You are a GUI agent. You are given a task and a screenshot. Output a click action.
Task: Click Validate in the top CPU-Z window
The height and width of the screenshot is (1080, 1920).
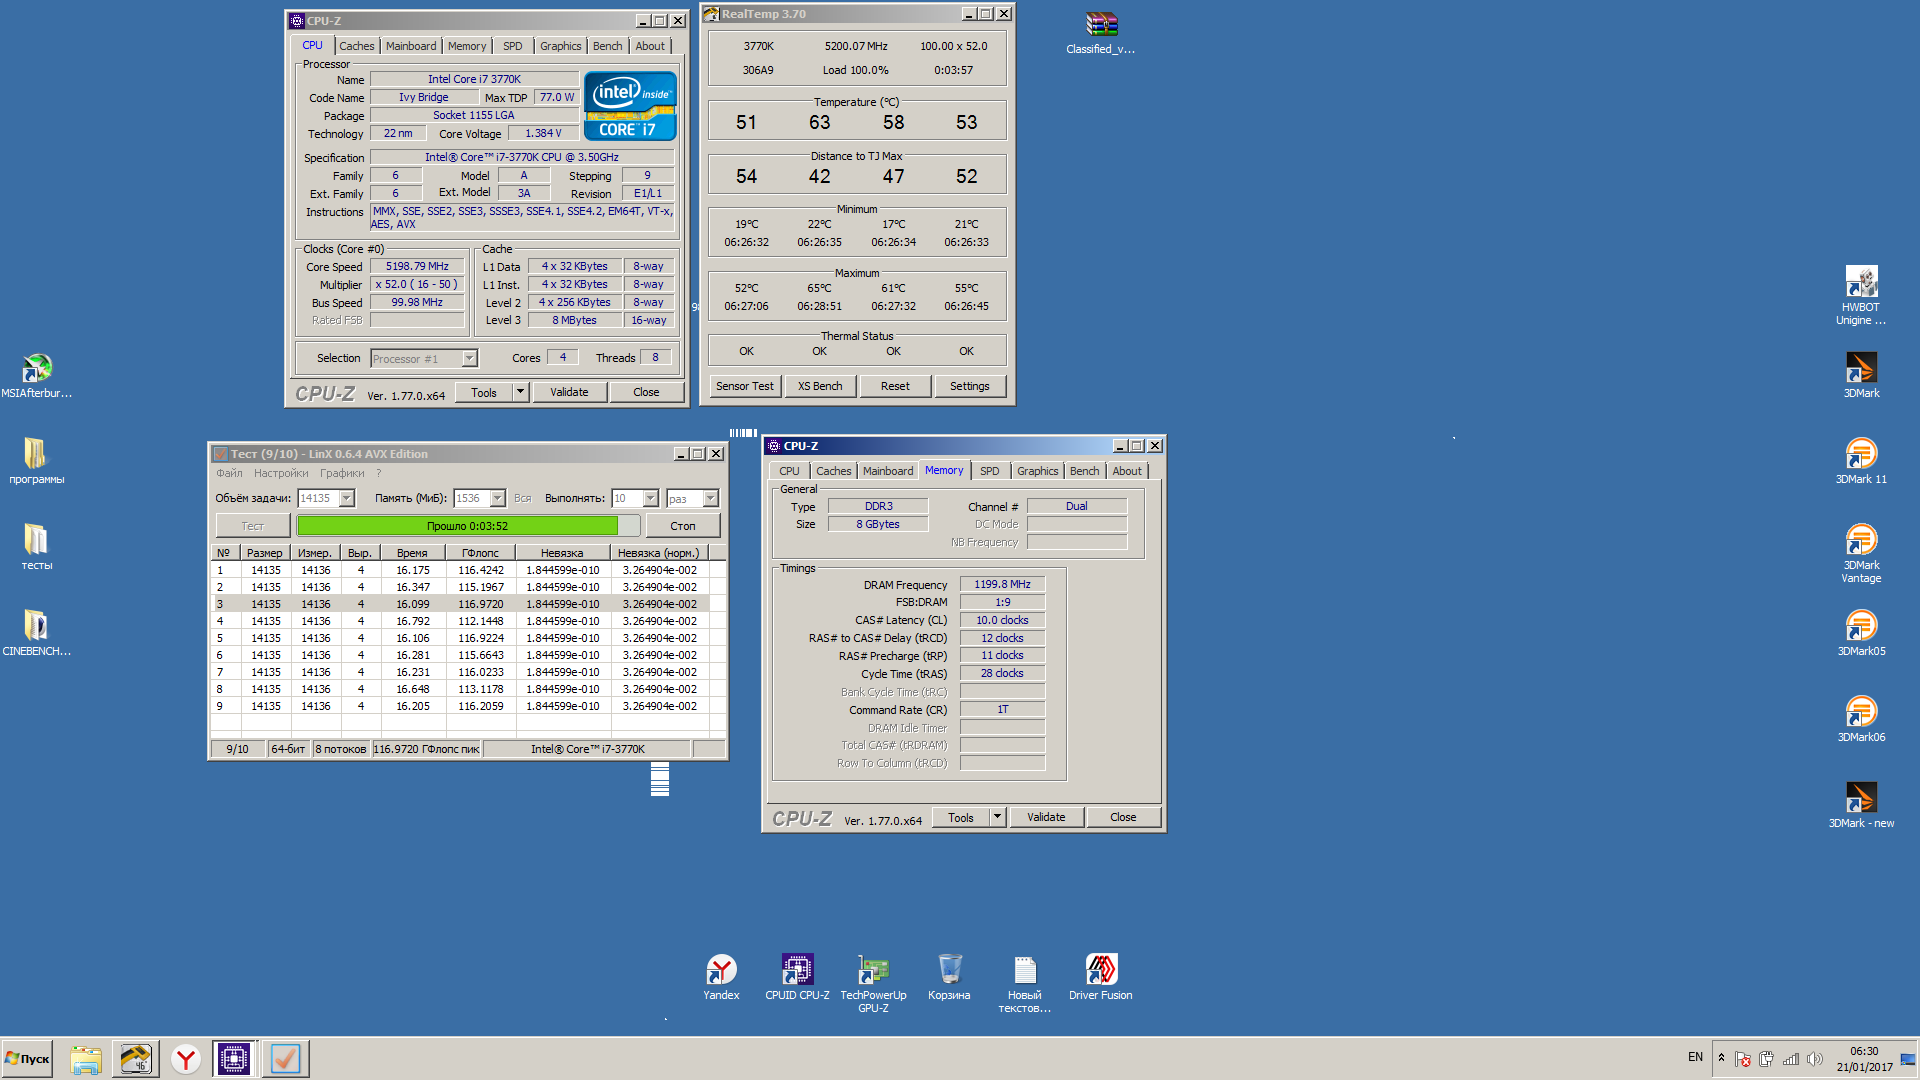[569, 392]
